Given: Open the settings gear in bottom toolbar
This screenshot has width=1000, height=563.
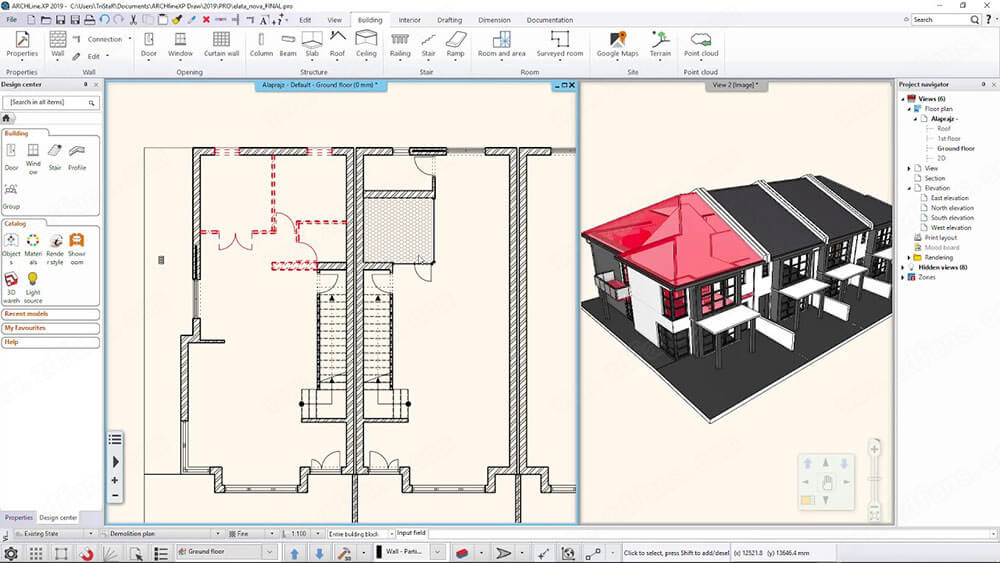Looking at the screenshot, I should (x=11, y=553).
